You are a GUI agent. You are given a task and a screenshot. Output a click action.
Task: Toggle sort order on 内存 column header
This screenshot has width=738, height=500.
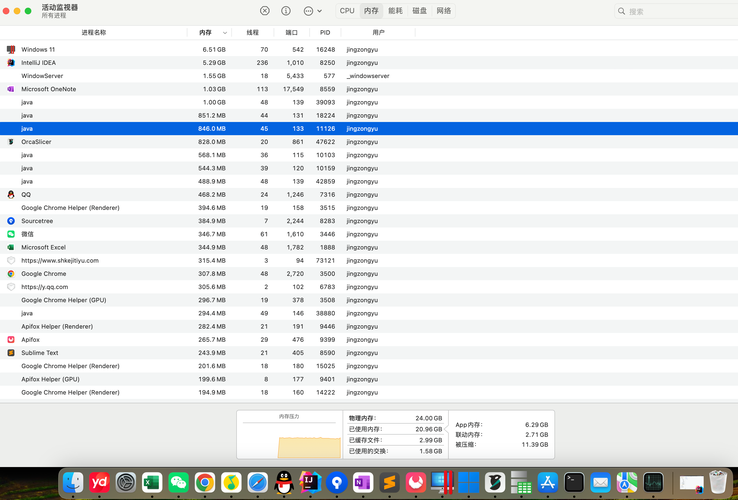click(x=212, y=33)
